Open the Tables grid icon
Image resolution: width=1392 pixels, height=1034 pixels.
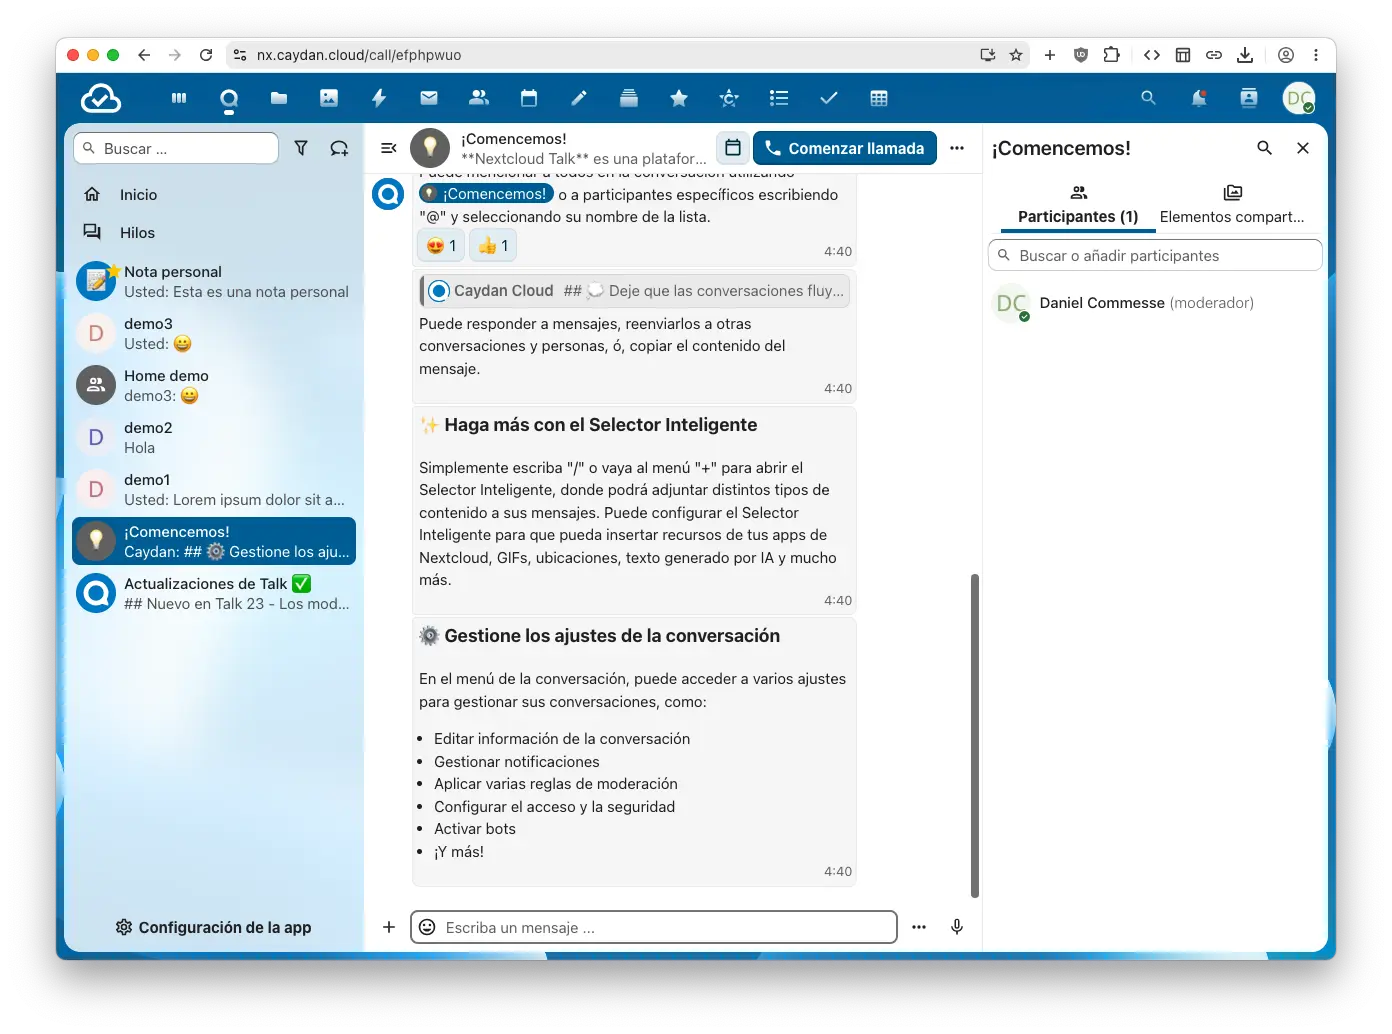pos(879,98)
